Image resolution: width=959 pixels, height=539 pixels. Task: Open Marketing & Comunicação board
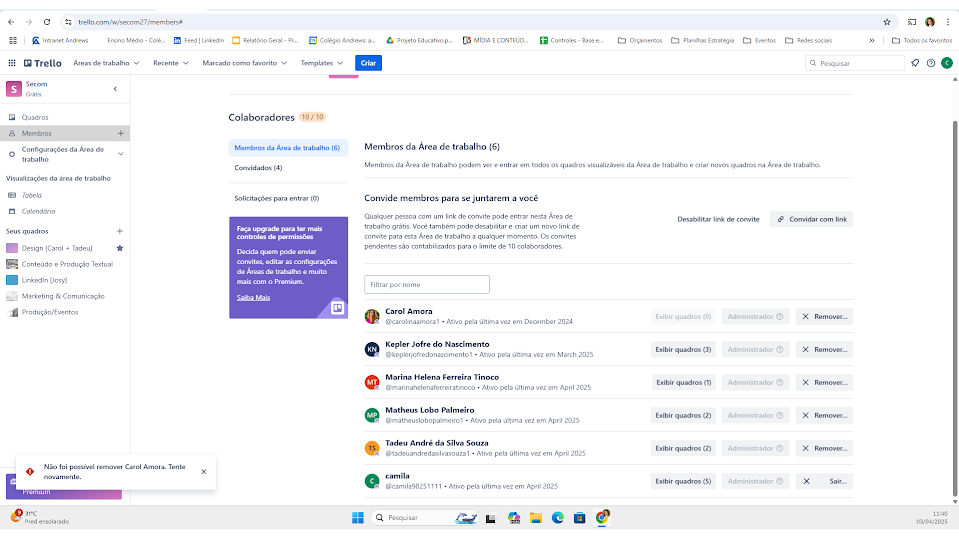coord(65,296)
